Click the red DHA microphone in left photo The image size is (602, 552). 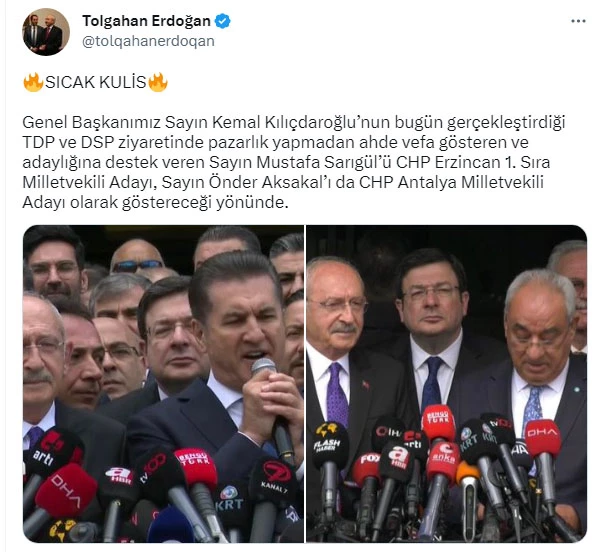[66, 490]
